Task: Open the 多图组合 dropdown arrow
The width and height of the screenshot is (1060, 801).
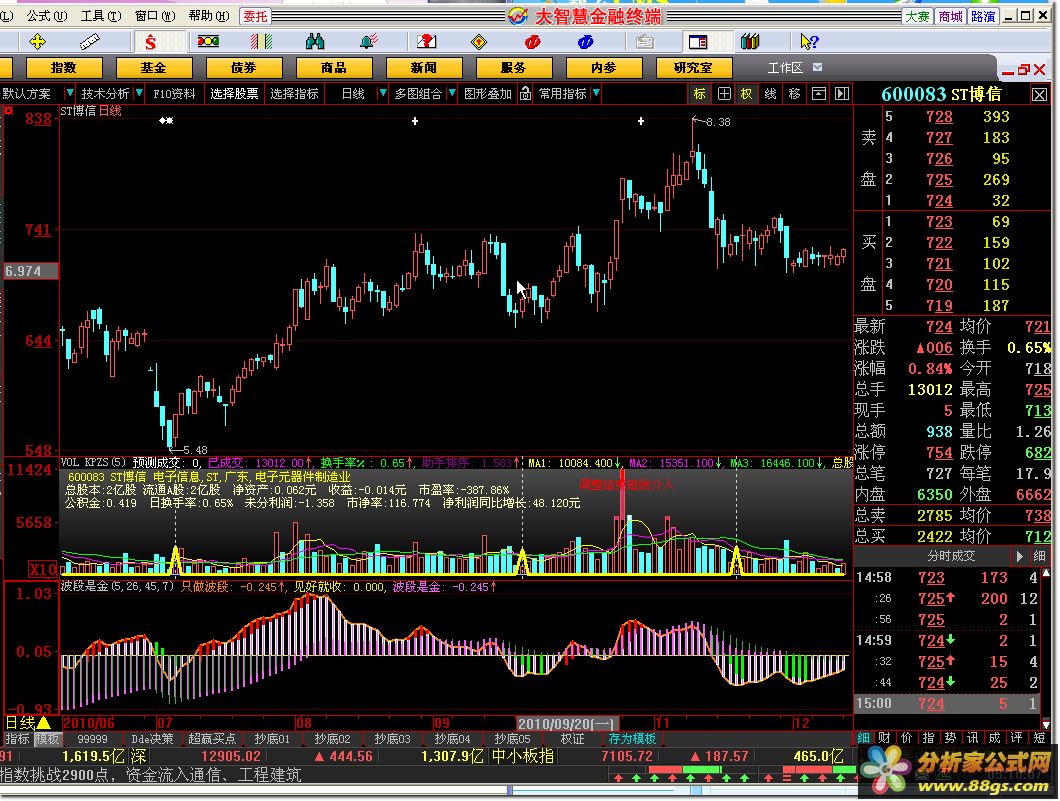Action: coord(452,93)
